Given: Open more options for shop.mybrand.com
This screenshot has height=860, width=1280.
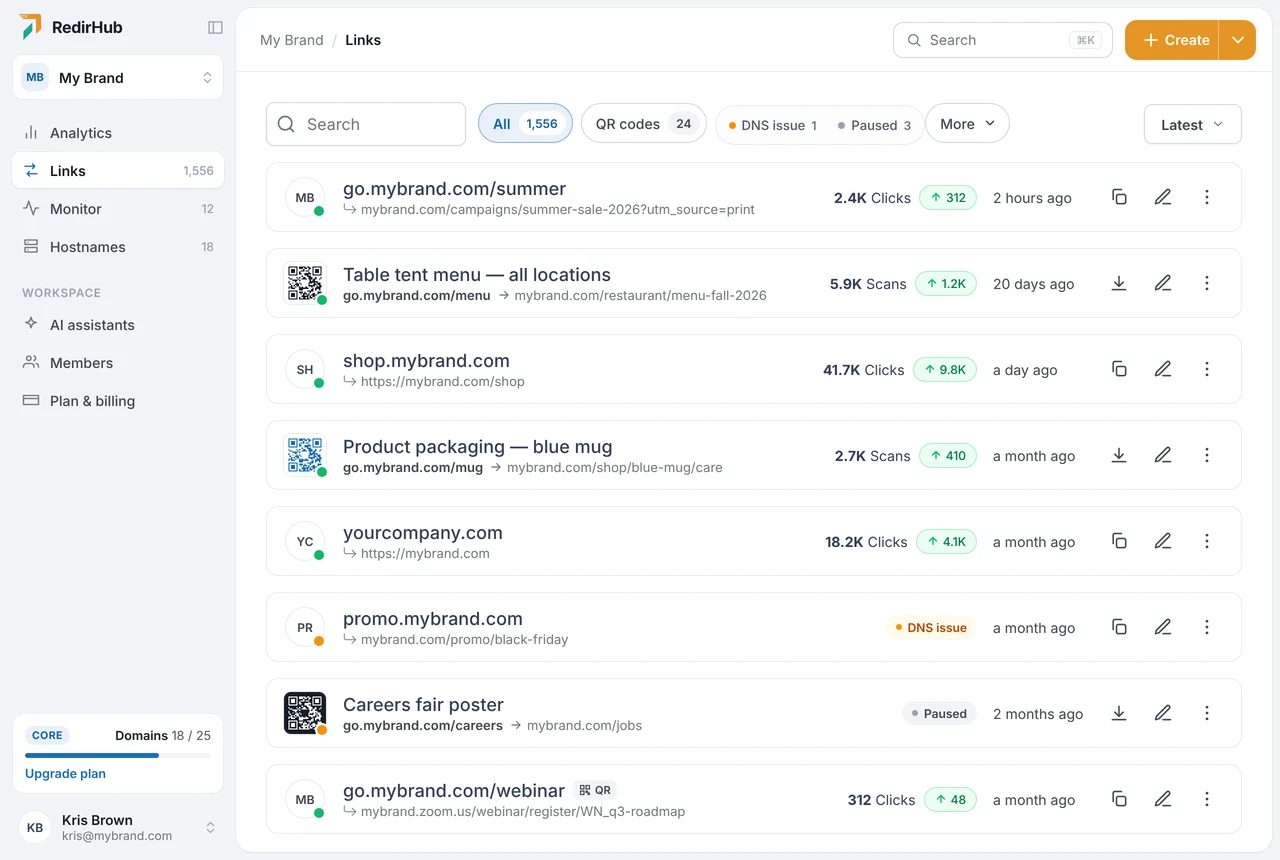Looking at the screenshot, I should point(1207,369).
